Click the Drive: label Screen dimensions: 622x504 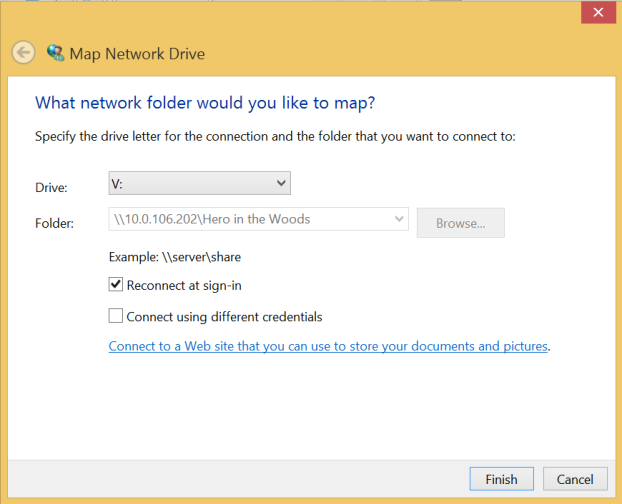click(x=51, y=187)
